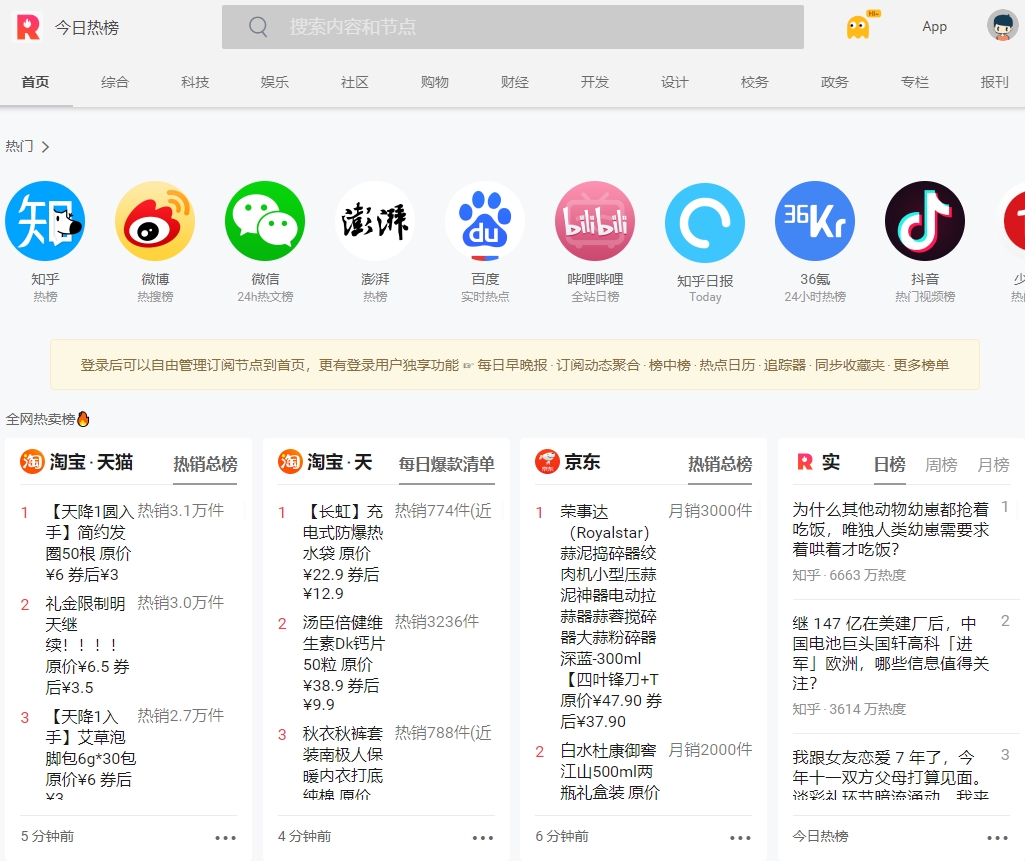Open the Pengpai (澎湃) news icon
The height and width of the screenshot is (861, 1025).
point(375,221)
